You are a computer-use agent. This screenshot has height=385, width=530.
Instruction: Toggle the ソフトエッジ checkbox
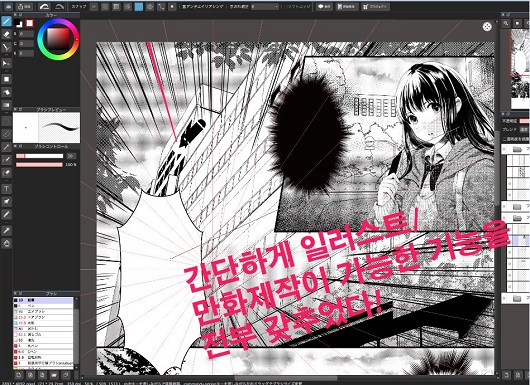pos(297,6)
